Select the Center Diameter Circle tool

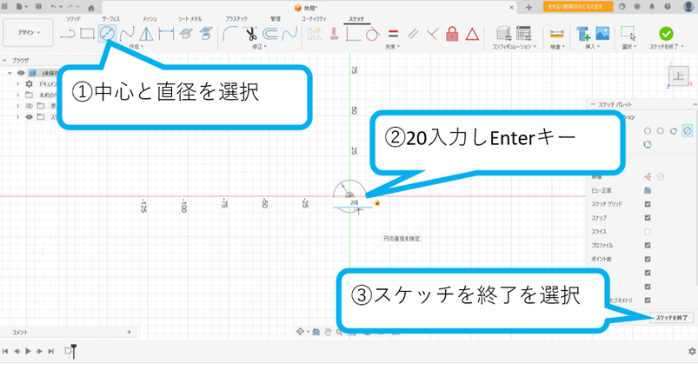(x=107, y=34)
